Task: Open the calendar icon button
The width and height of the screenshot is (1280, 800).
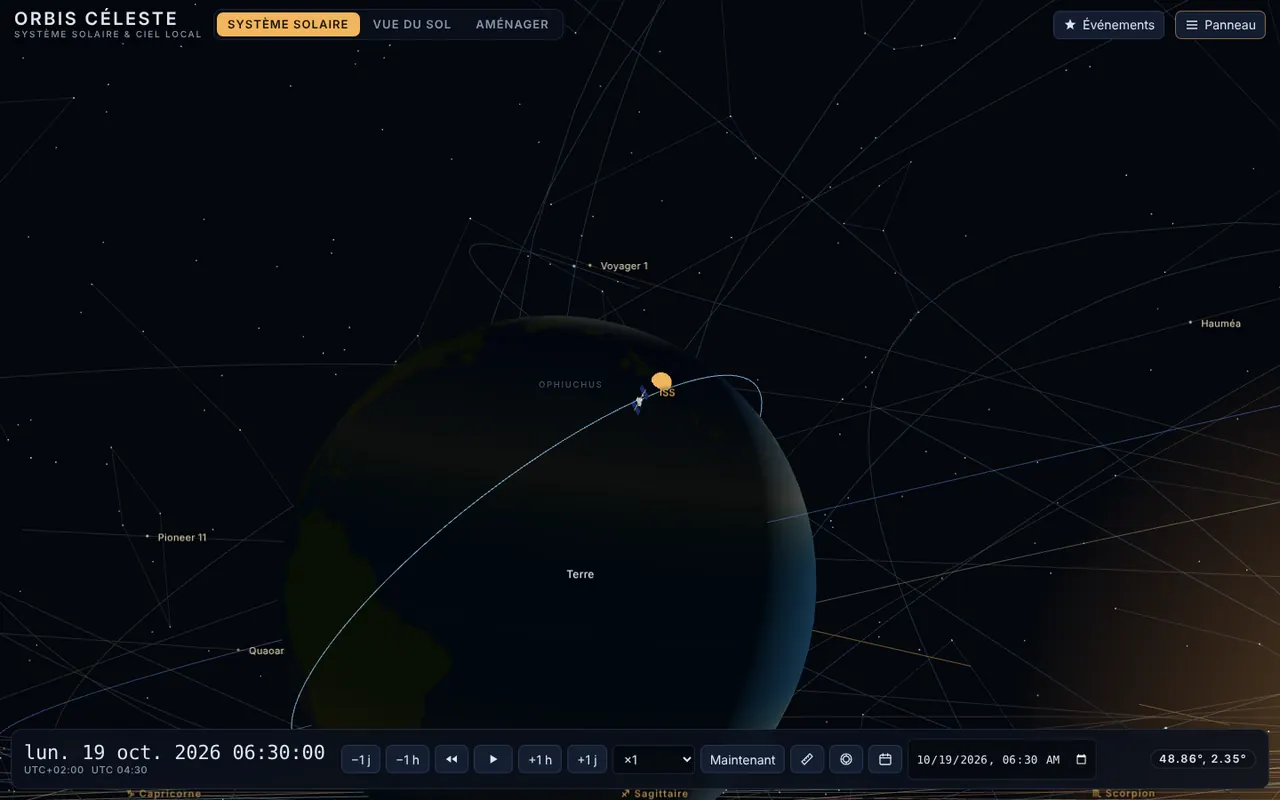Action: click(885, 760)
